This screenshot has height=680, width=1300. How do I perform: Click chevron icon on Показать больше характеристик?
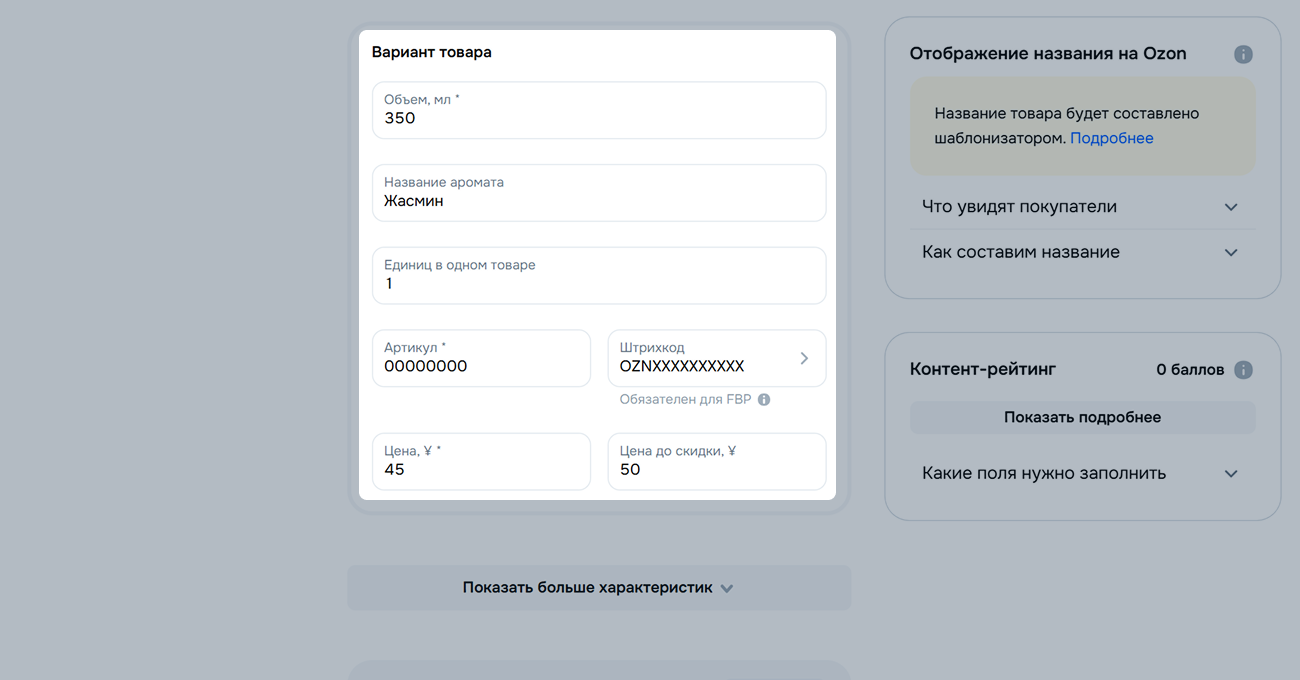point(727,588)
